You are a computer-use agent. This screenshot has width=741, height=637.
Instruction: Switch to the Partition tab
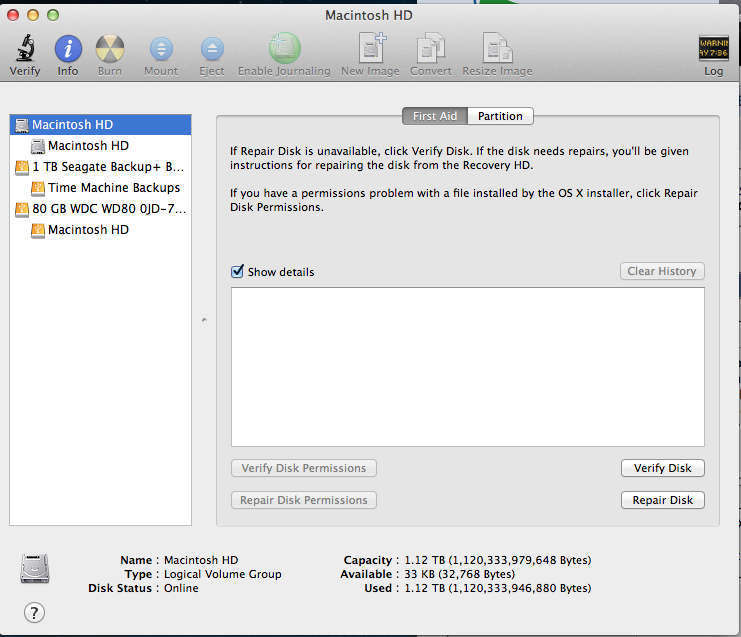pyautogui.click(x=500, y=116)
